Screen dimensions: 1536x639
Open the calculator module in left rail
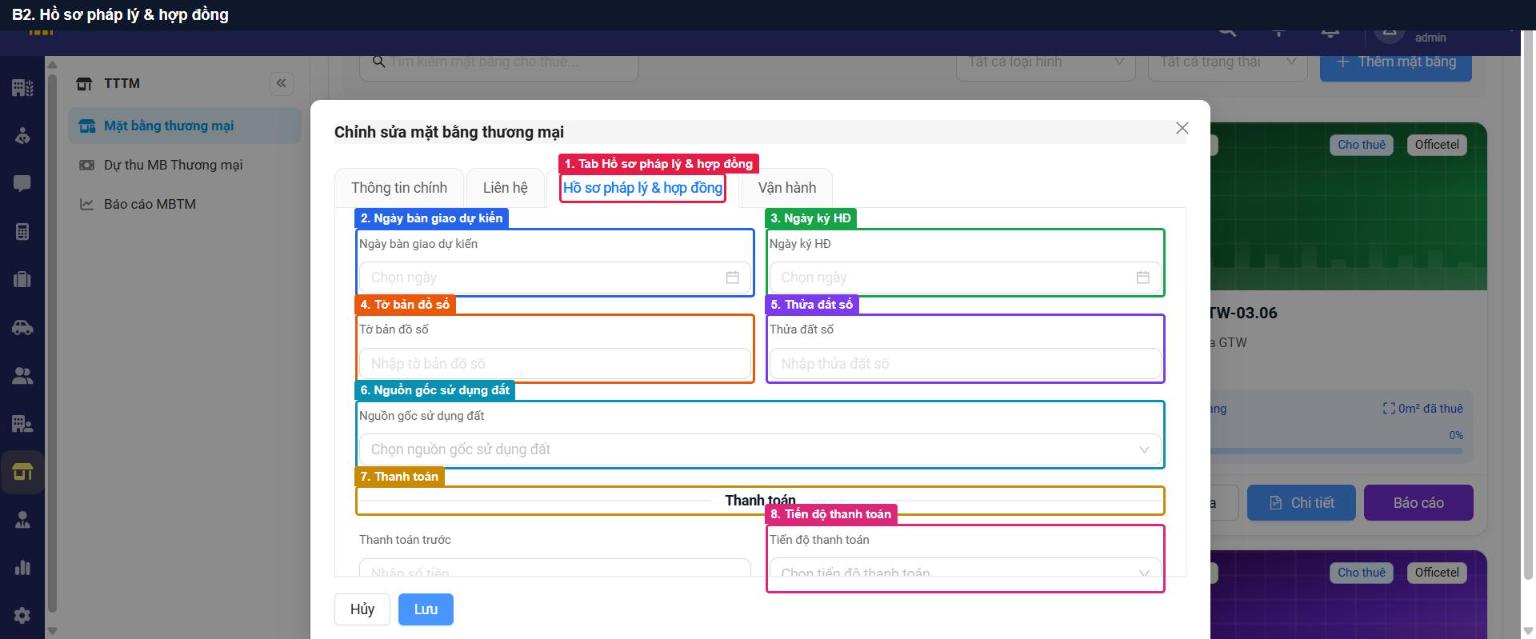click(x=21, y=232)
